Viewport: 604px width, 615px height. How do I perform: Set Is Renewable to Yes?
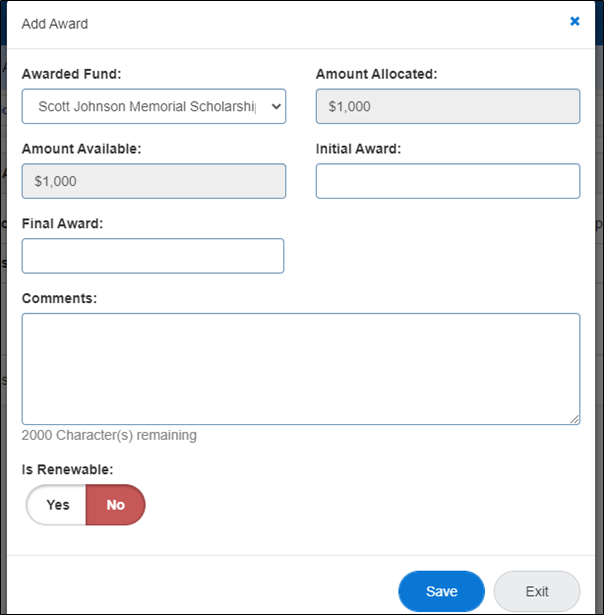[x=58, y=505]
